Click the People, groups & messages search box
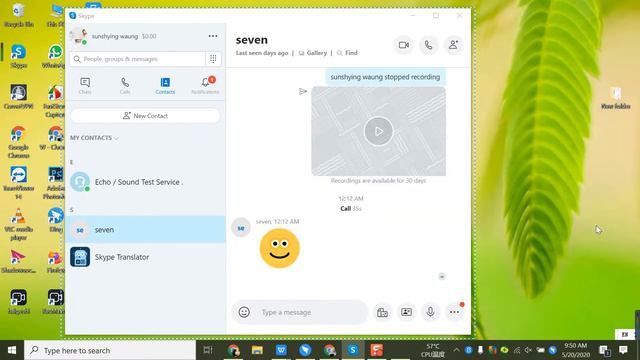This screenshot has width=640, height=360. 138,59
